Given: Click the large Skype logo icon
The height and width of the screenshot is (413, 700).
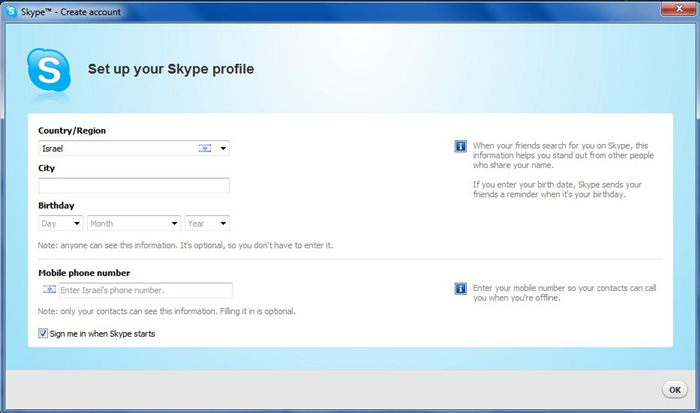Looking at the screenshot, I should click(x=49, y=70).
